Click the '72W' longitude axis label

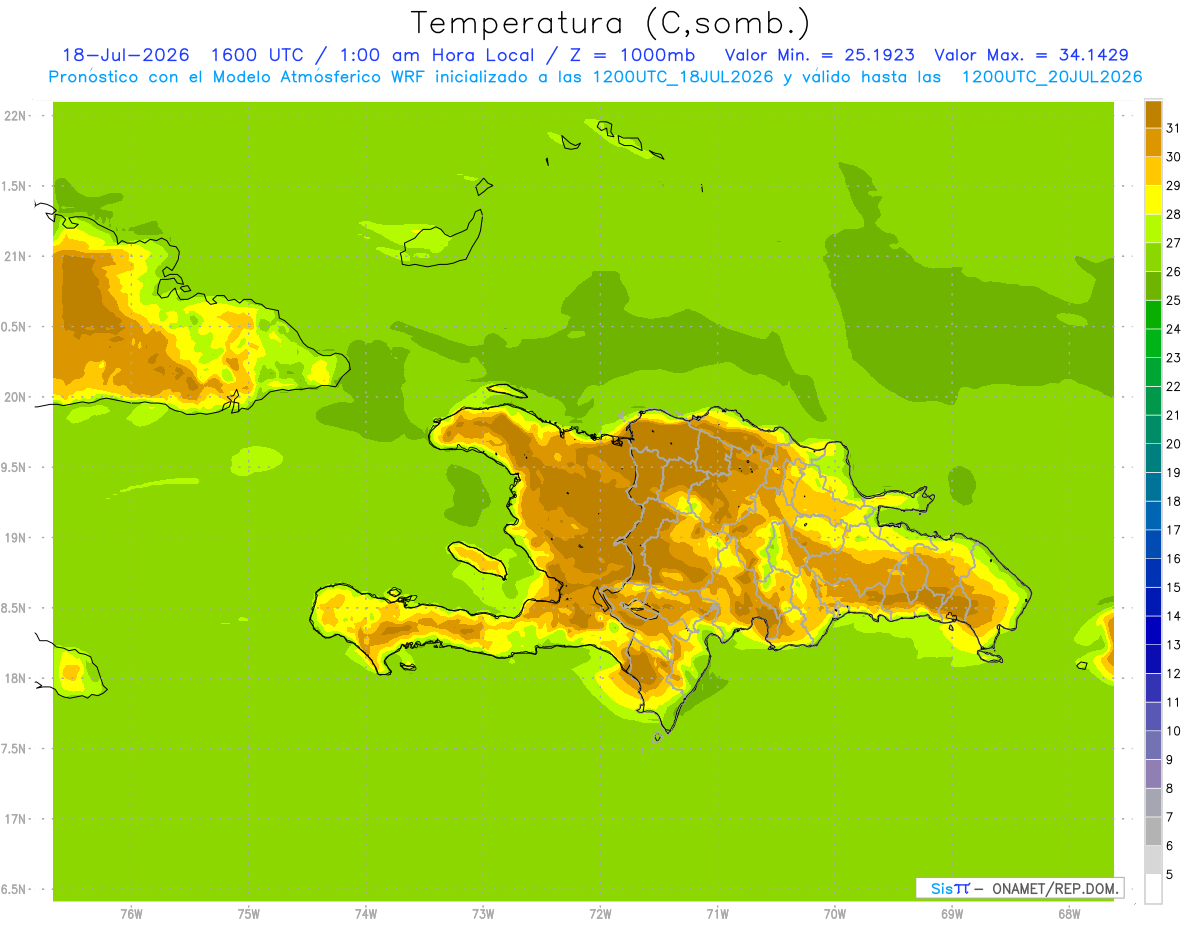600,913
